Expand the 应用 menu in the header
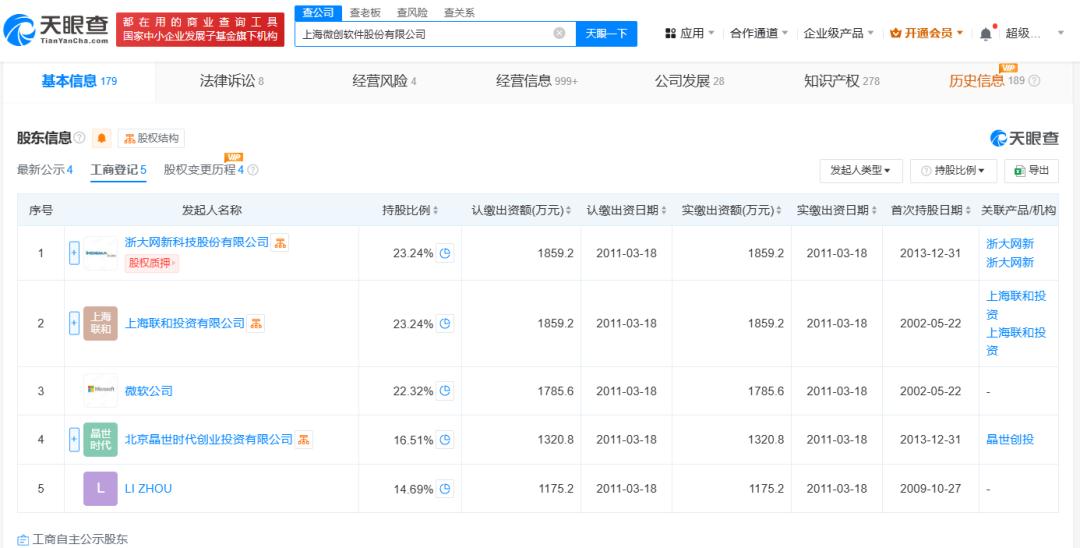1080x548 pixels. click(690, 33)
